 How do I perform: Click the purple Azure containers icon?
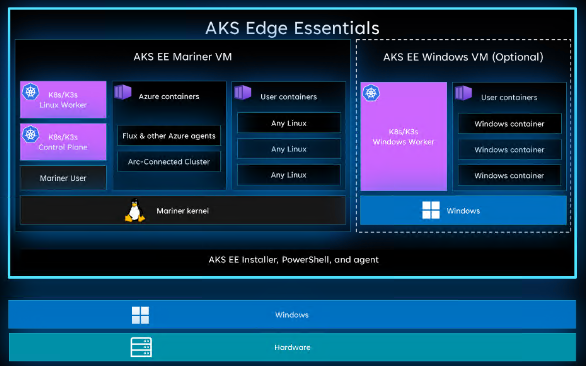123,92
